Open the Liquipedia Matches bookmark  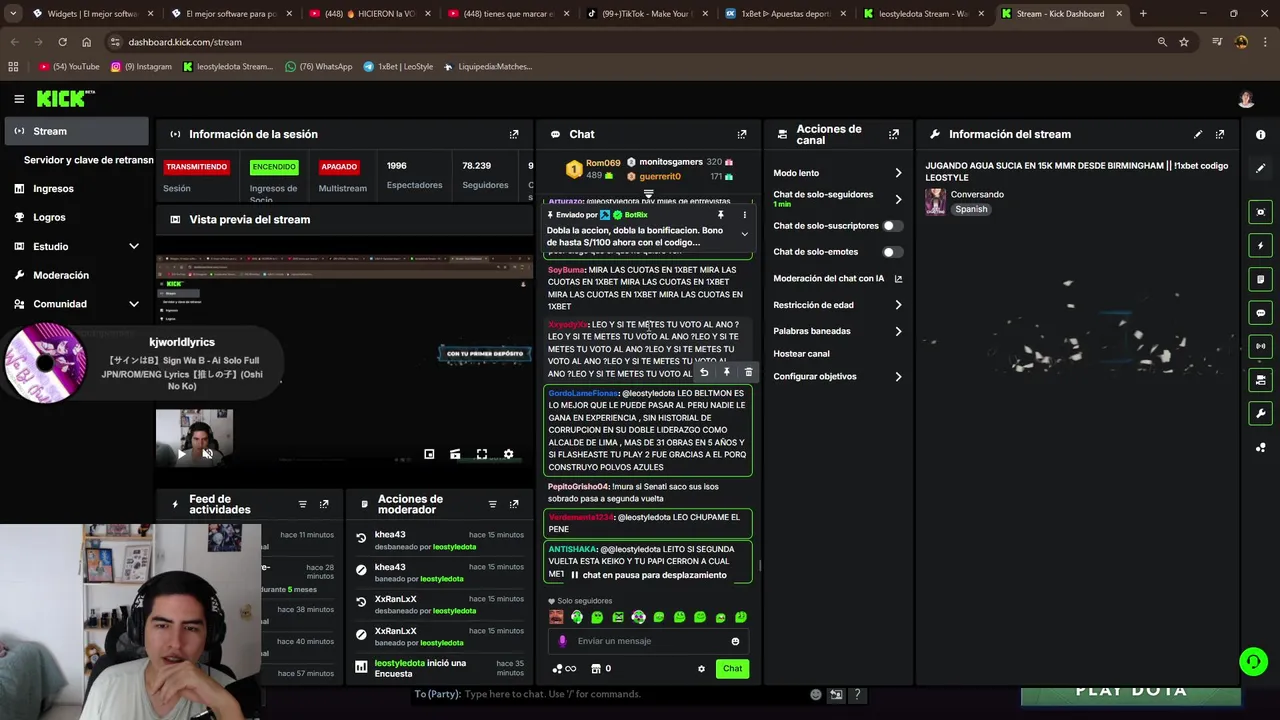tap(487, 67)
